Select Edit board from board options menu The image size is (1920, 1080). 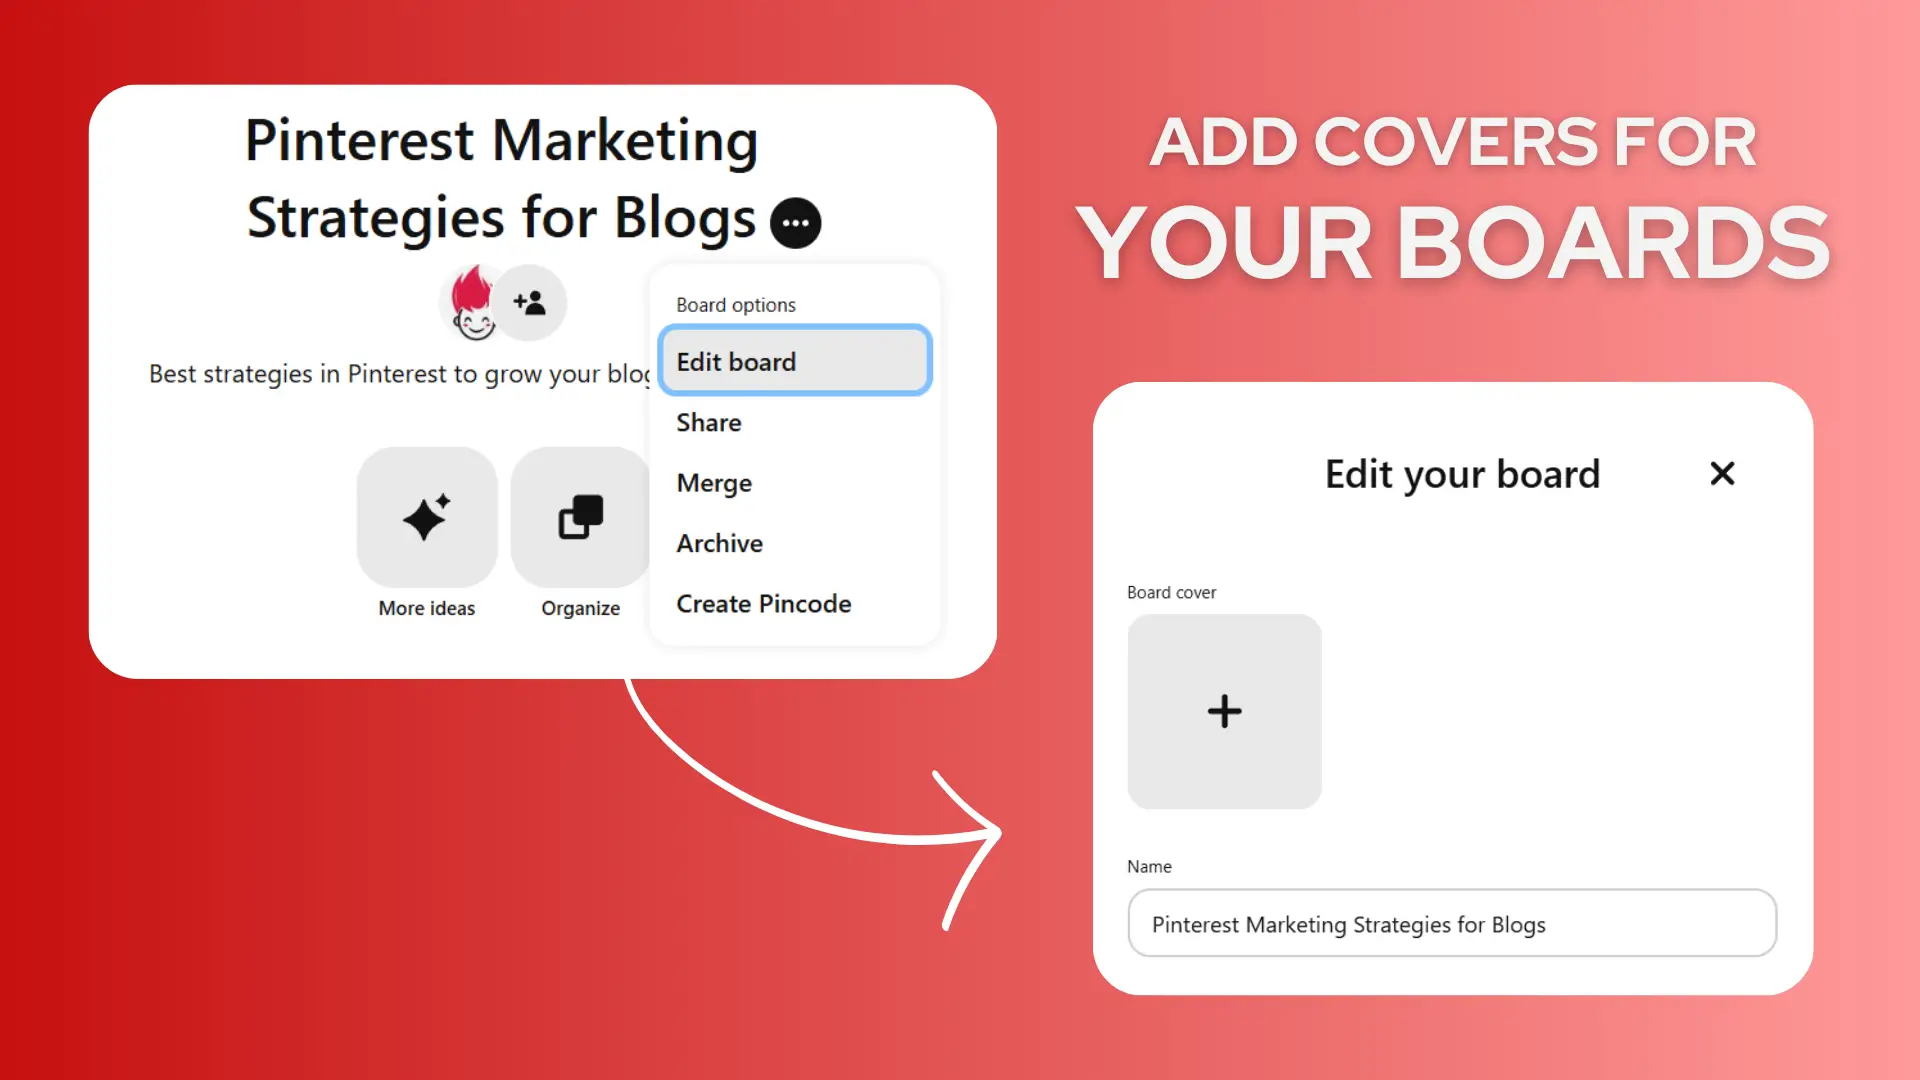click(794, 361)
